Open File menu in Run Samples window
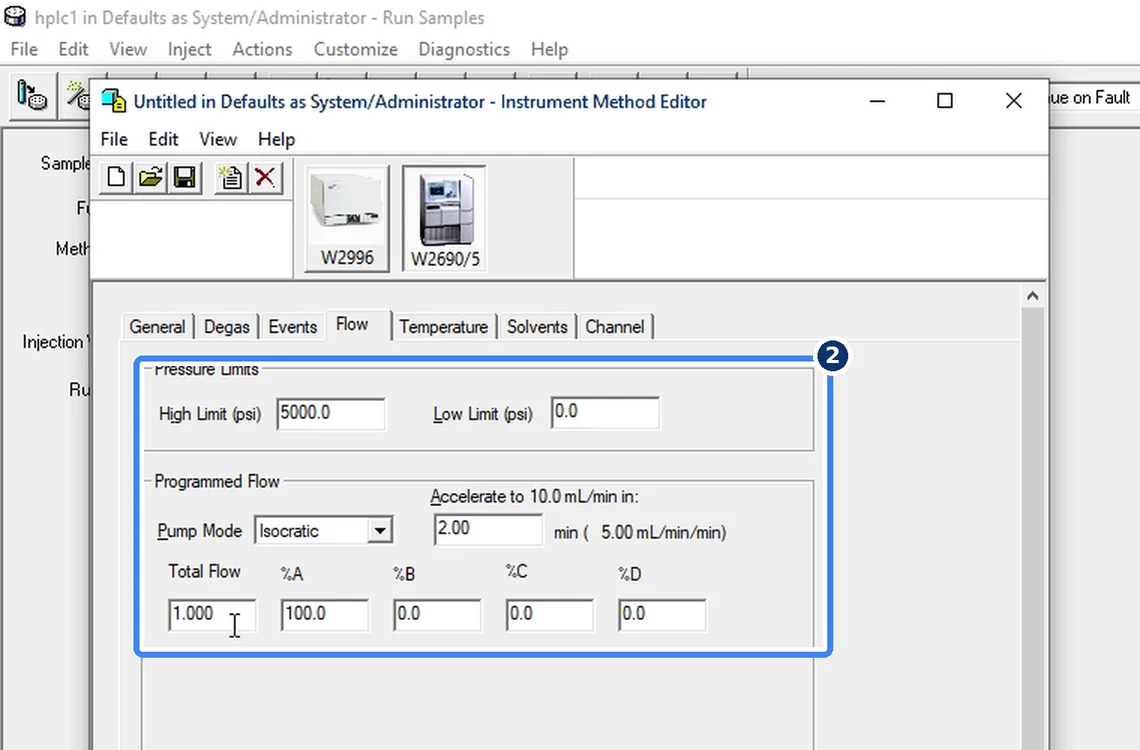The width and height of the screenshot is (1140, 750). 24,49
